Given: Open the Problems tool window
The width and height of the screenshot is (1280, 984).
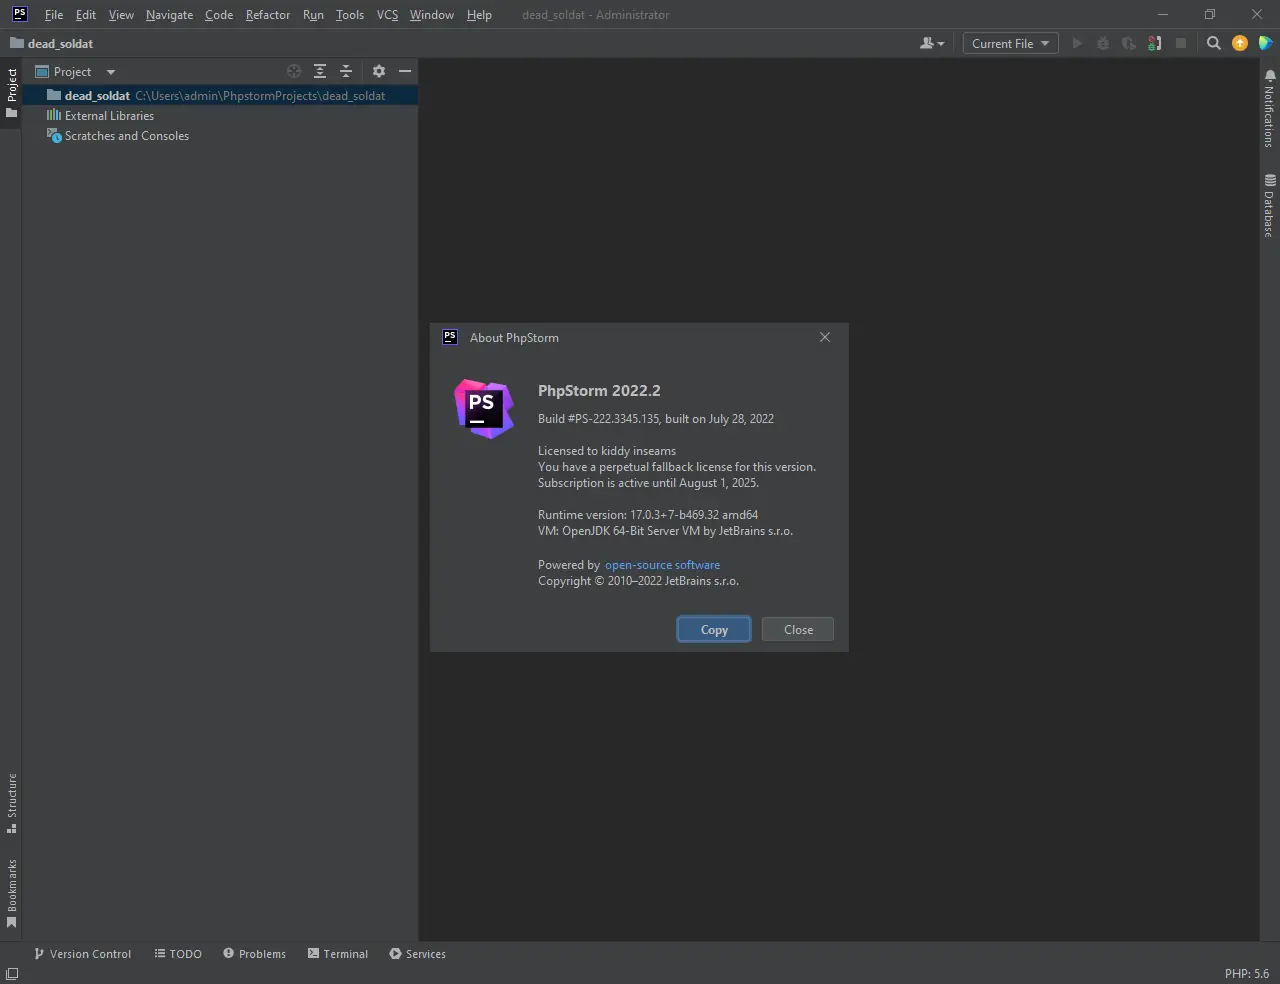Looking at the screenshot, I should 254,954.
